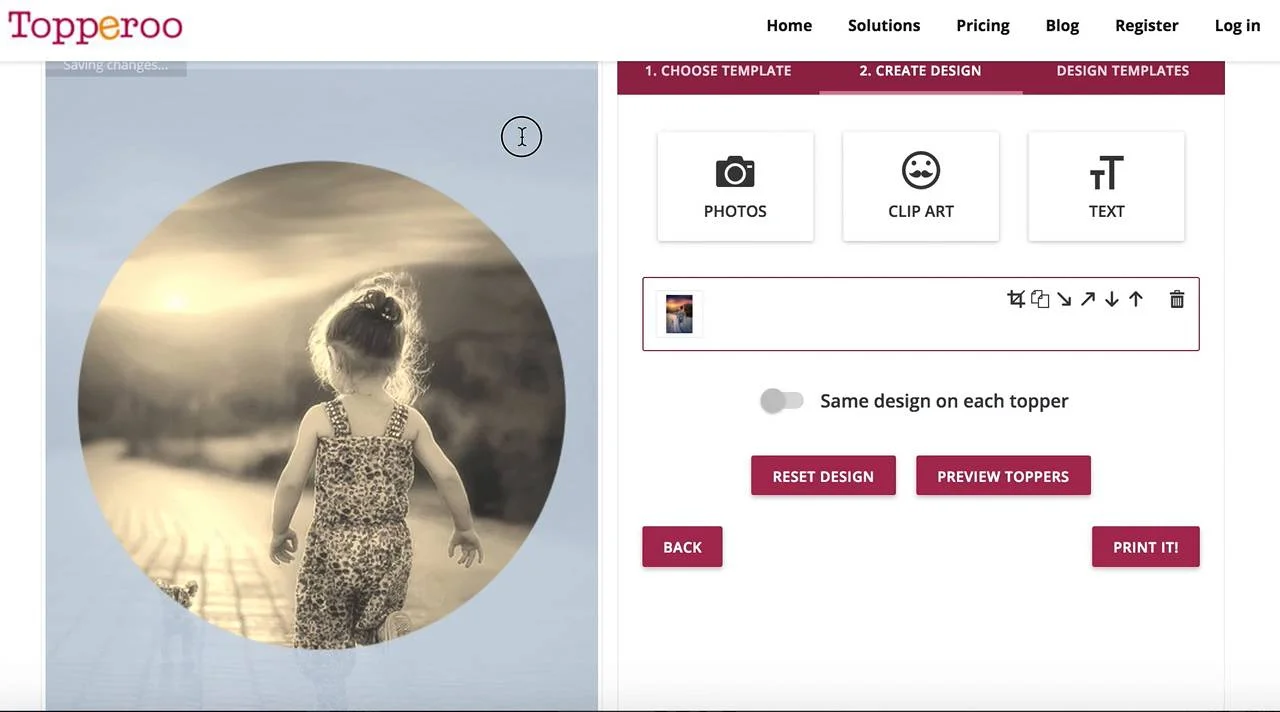Duplicate the photo layer with the copy icon

1040,299
